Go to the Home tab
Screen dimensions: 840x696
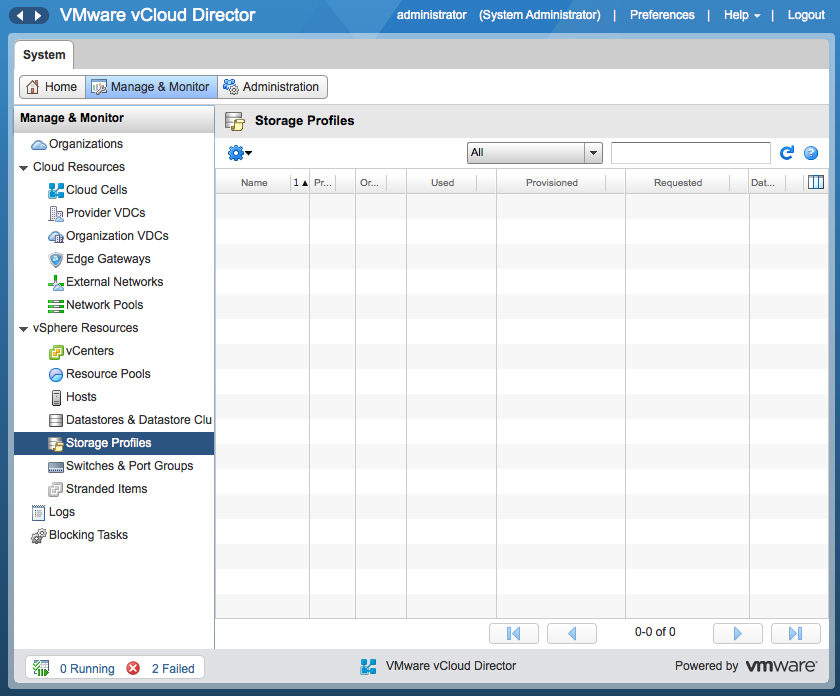52,87
